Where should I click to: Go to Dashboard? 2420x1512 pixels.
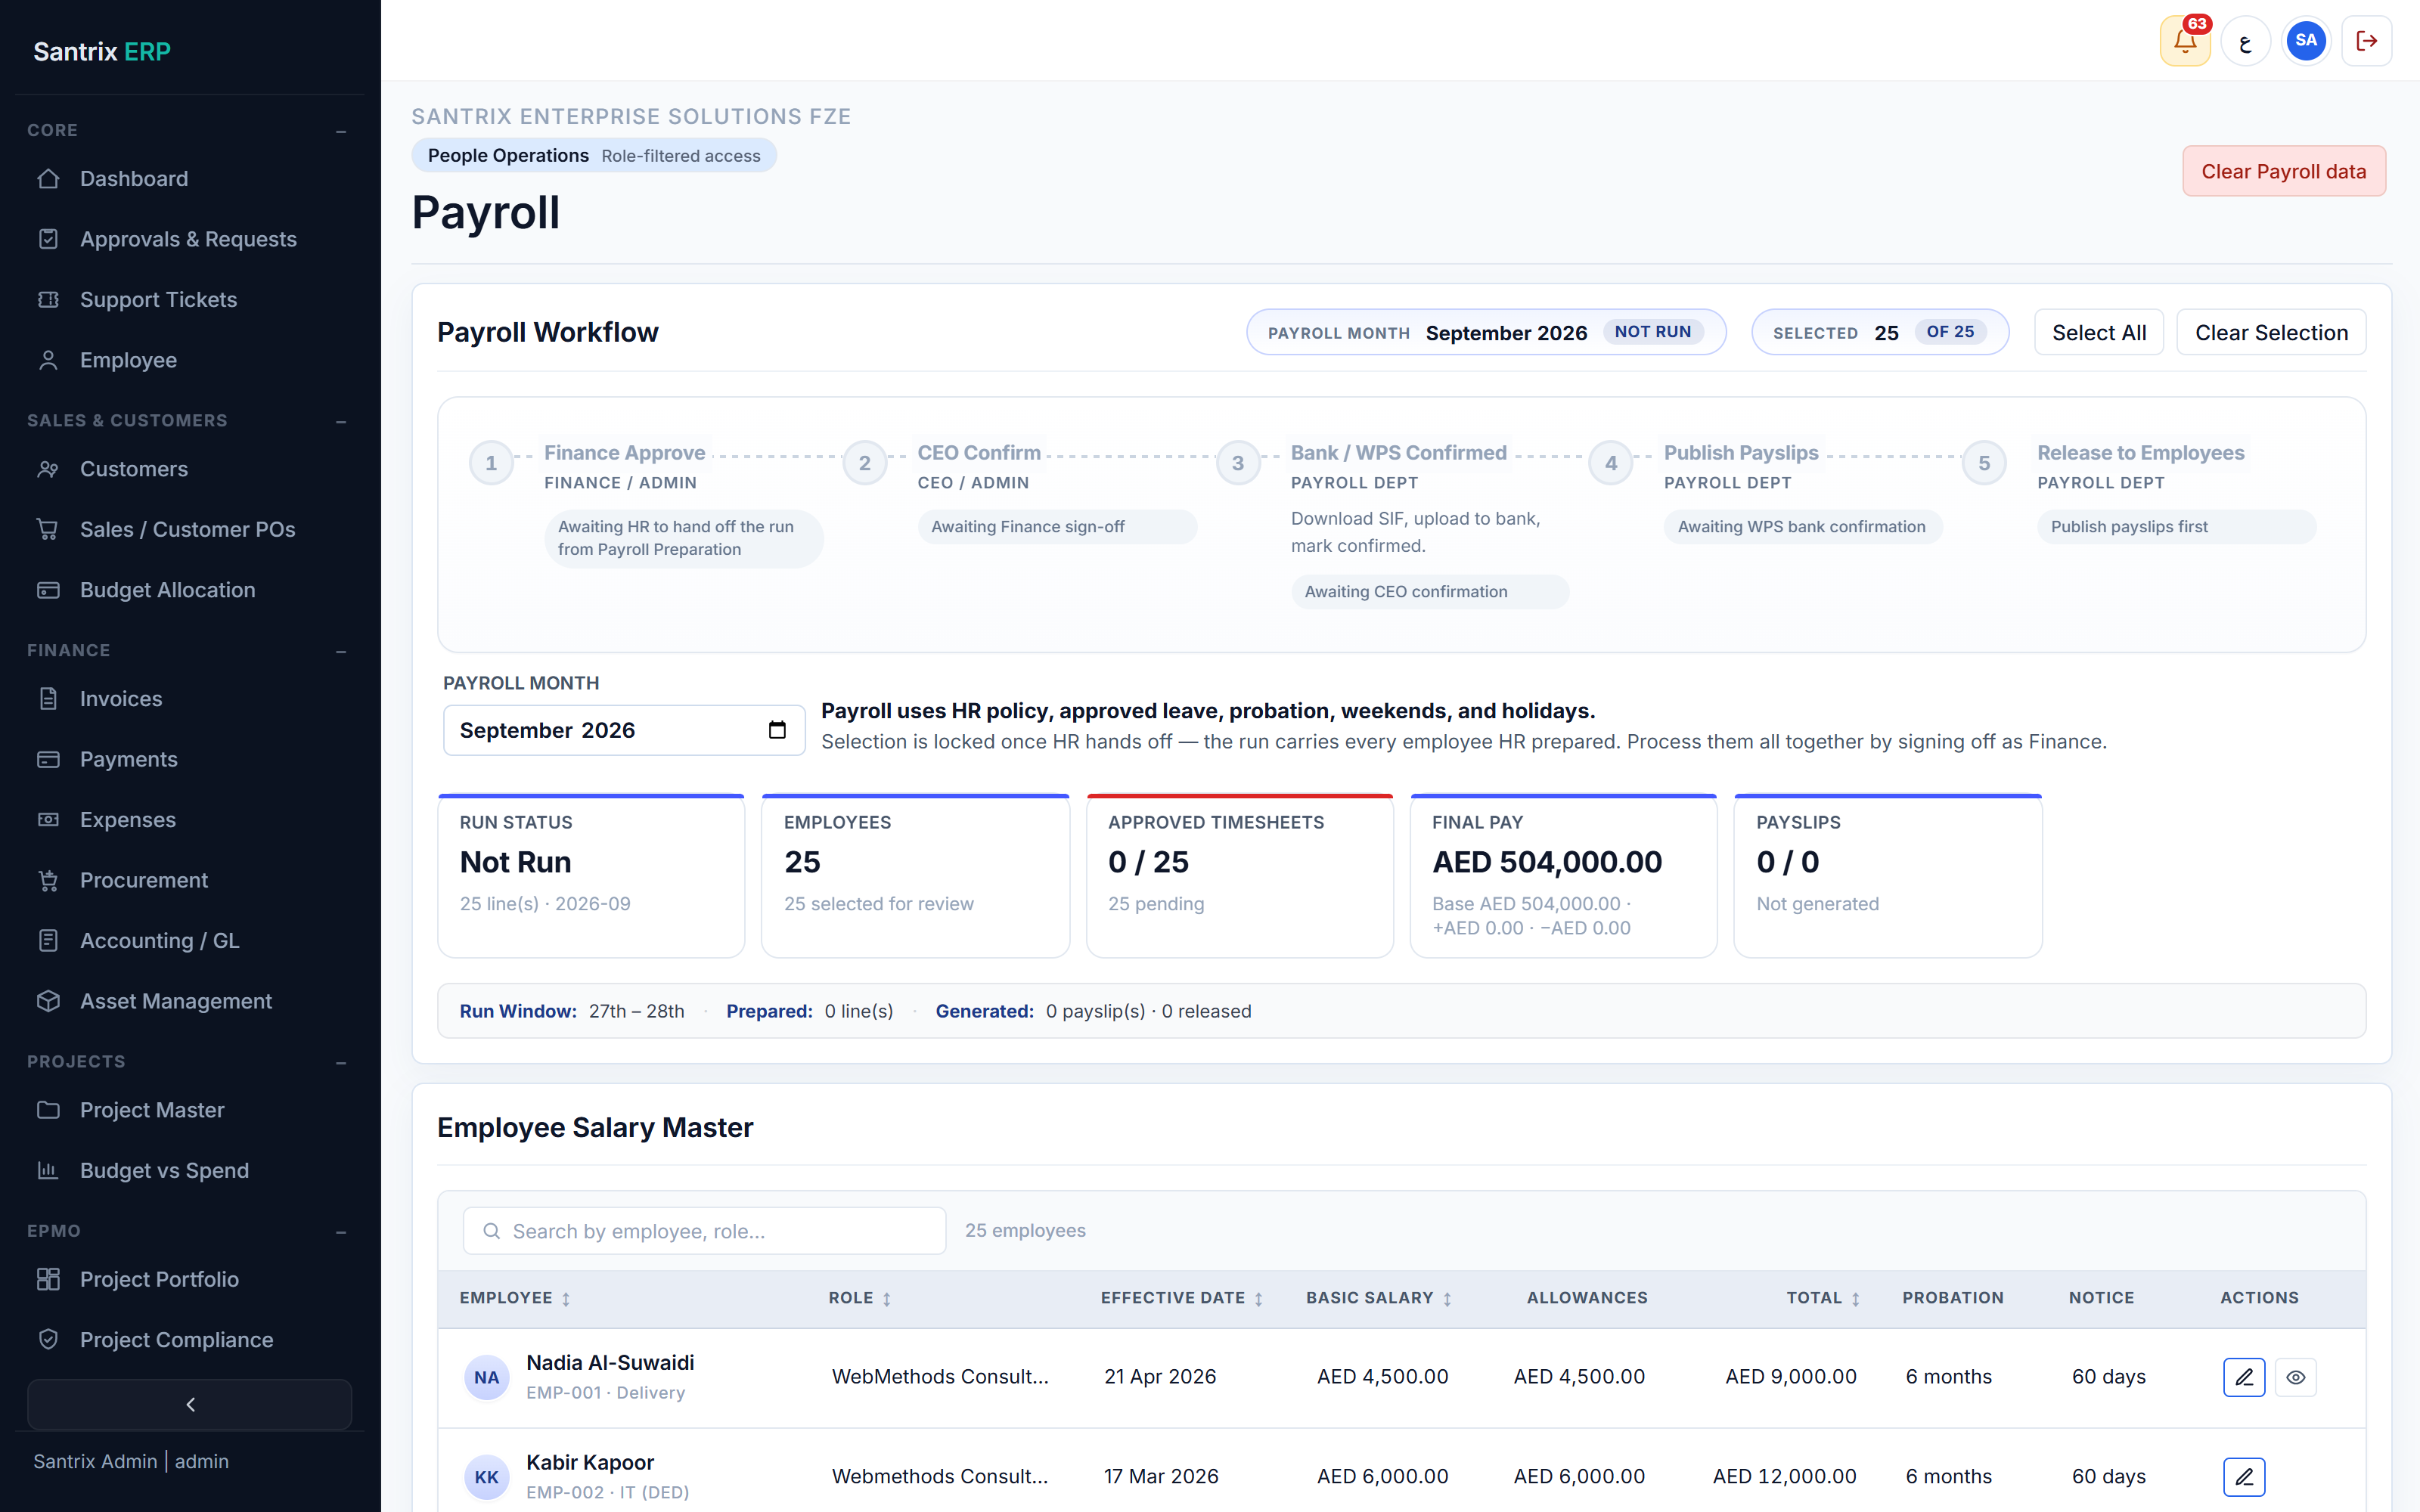tap(190, 179)
